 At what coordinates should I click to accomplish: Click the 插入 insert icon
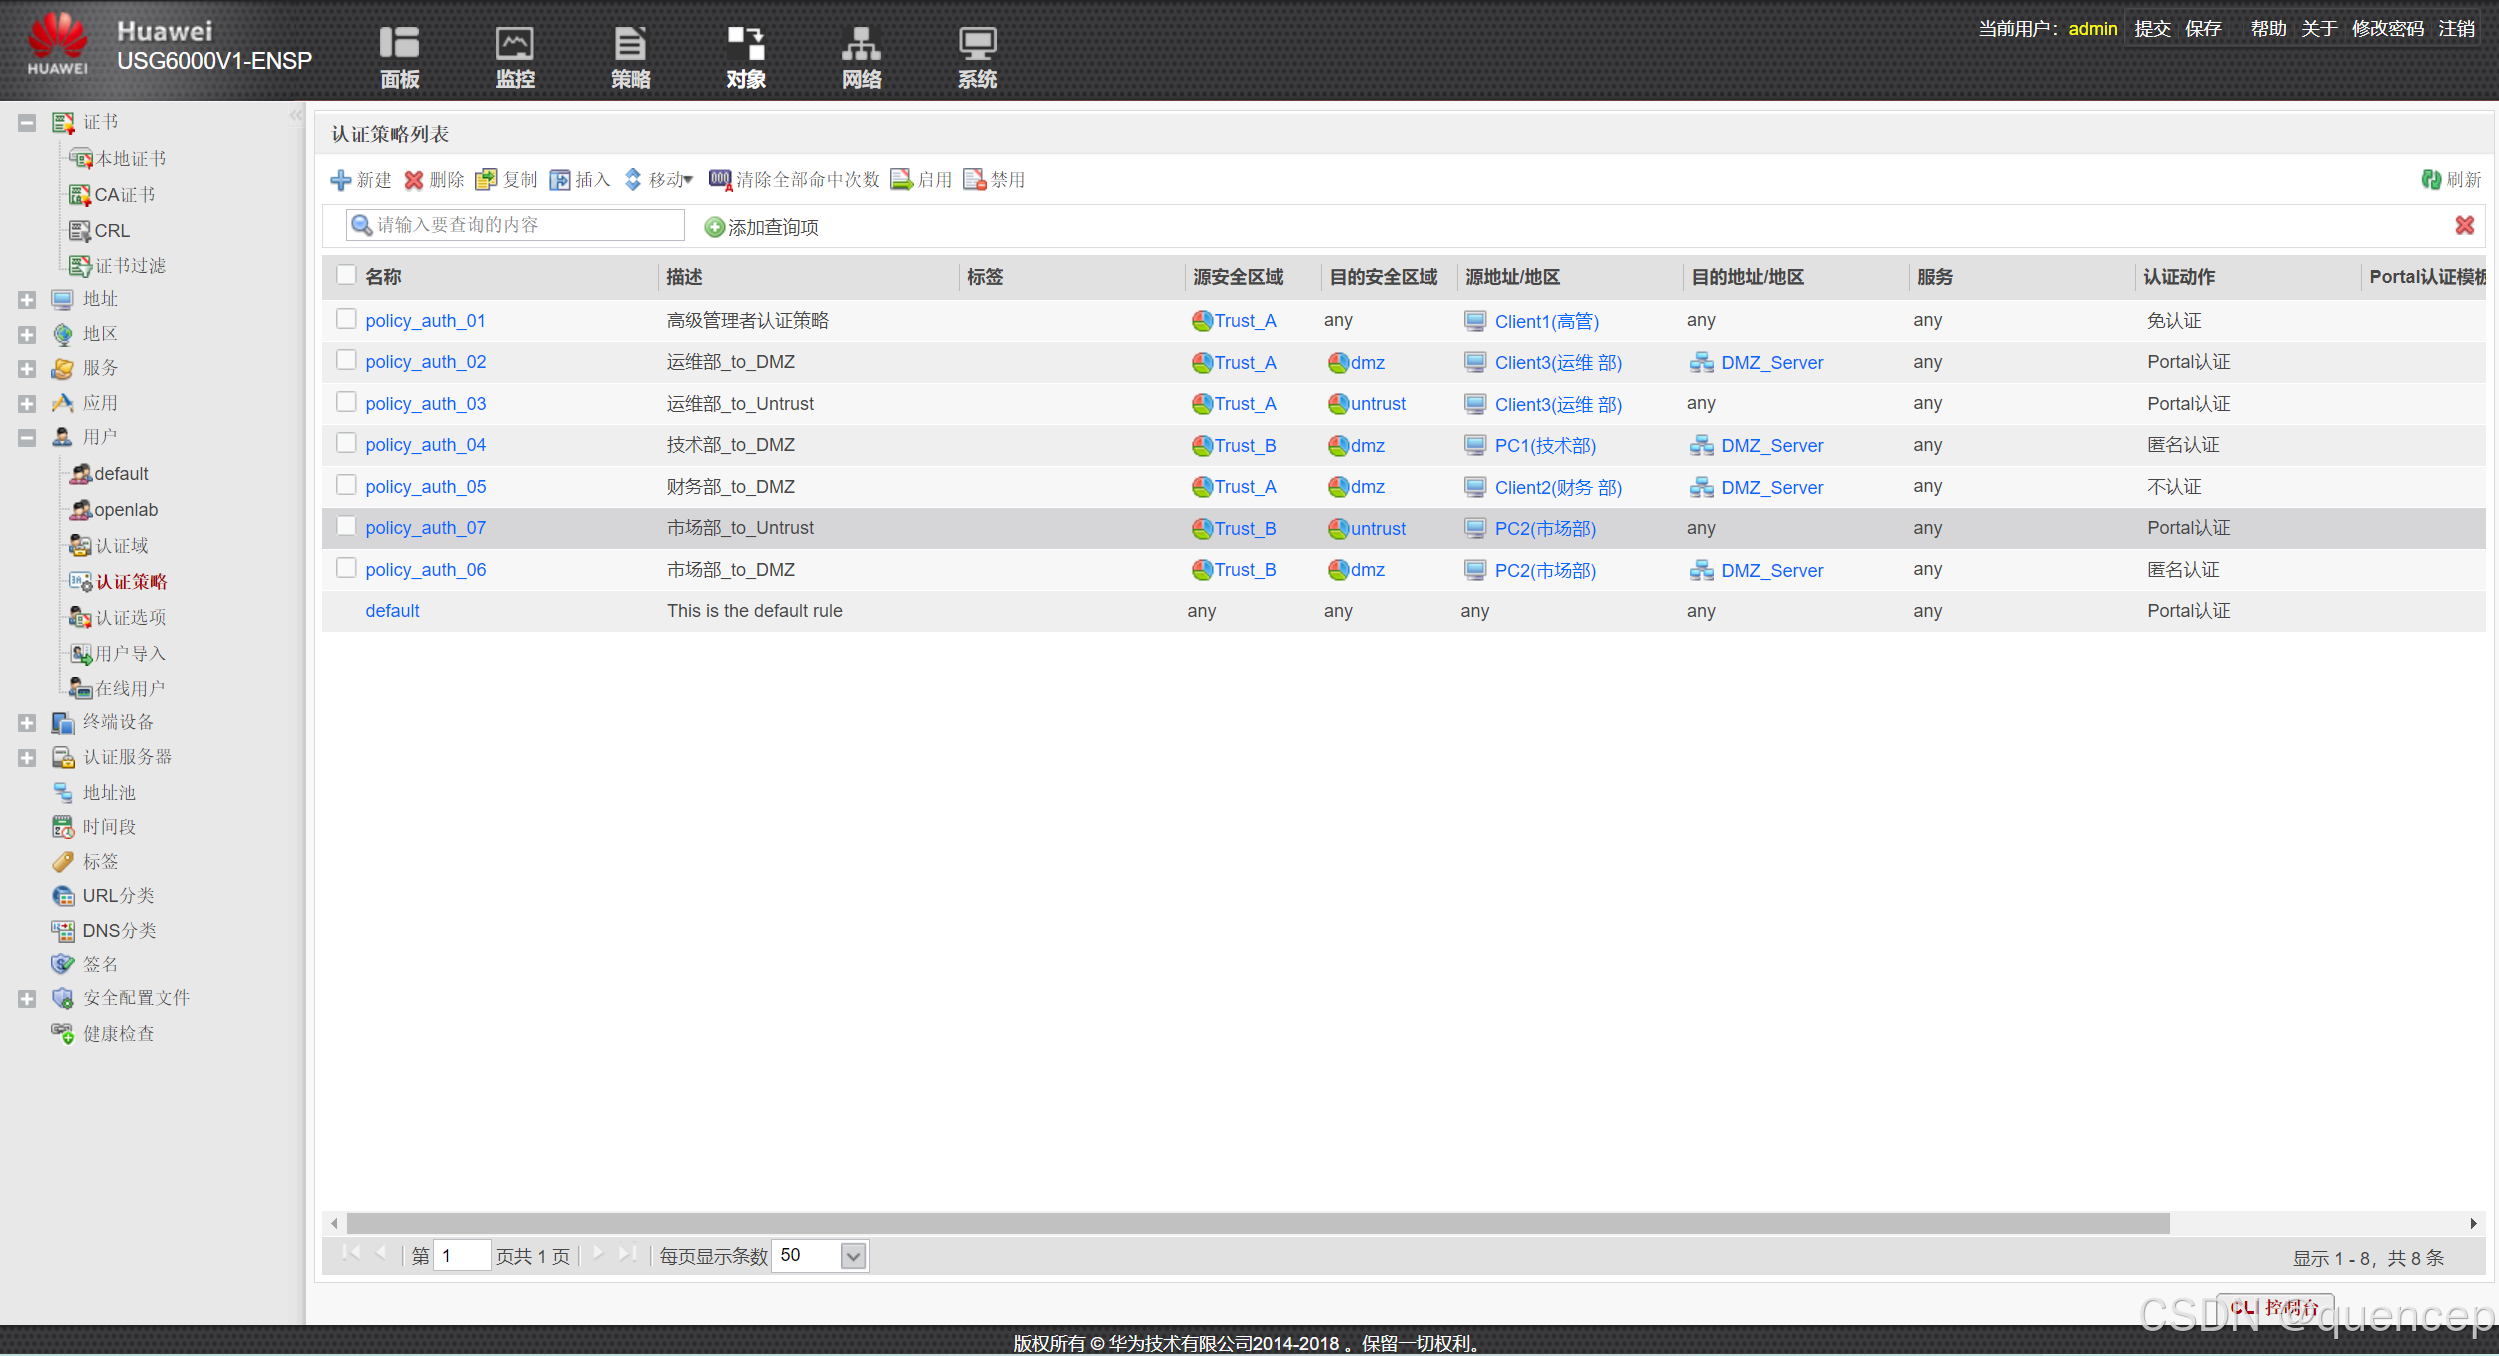[560, 180]
